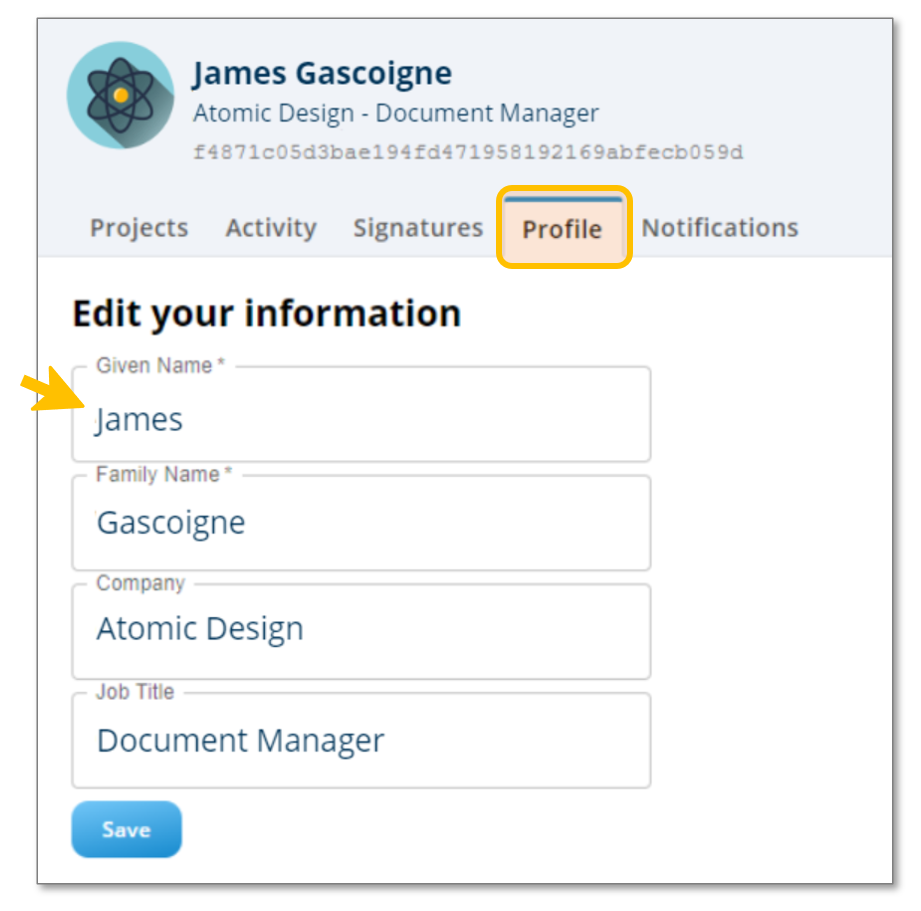921x911 pixels.
Task: Click the James Gascoigne name heading
Action: pyautogui.click(x=322, y=73)
